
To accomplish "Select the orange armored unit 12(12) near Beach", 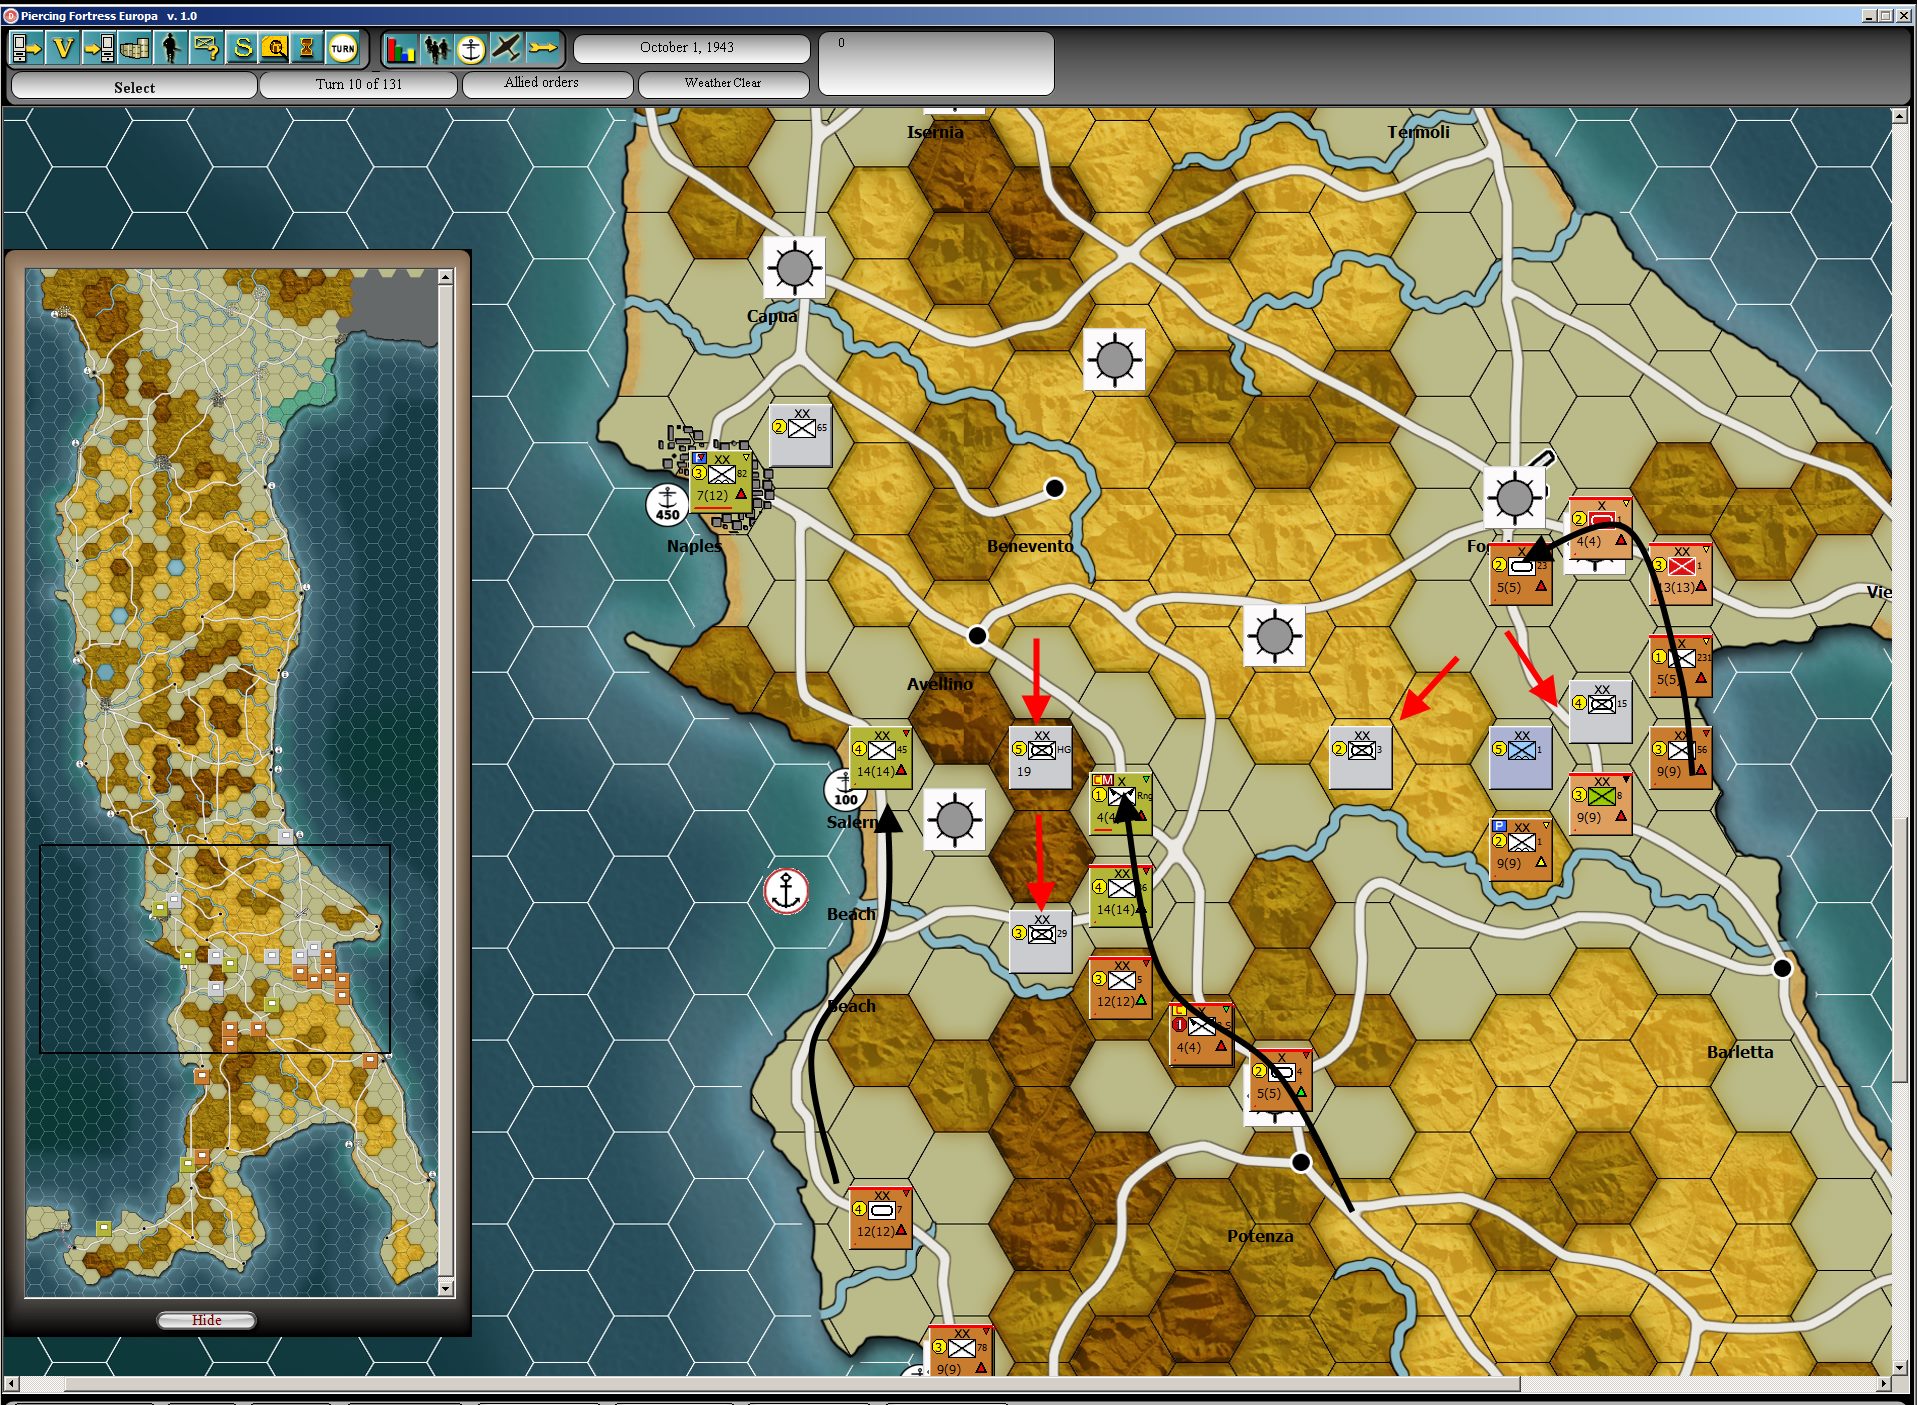I will click(x=881, y=1217).
